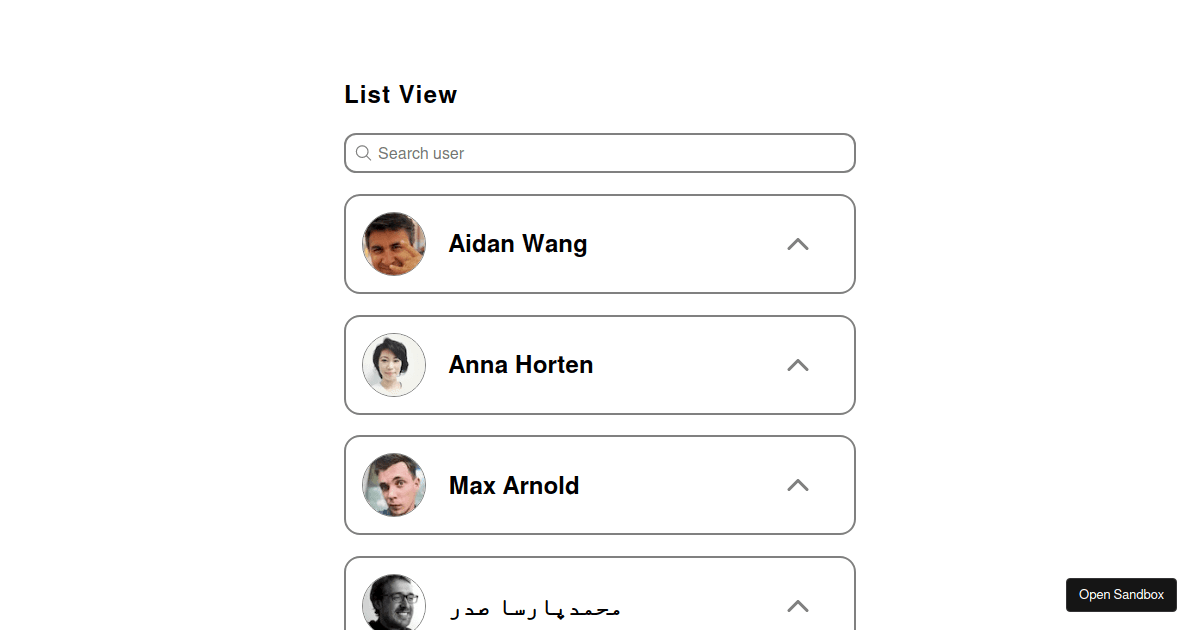Open Aidan Wang's profile picture

coord(393,243)
